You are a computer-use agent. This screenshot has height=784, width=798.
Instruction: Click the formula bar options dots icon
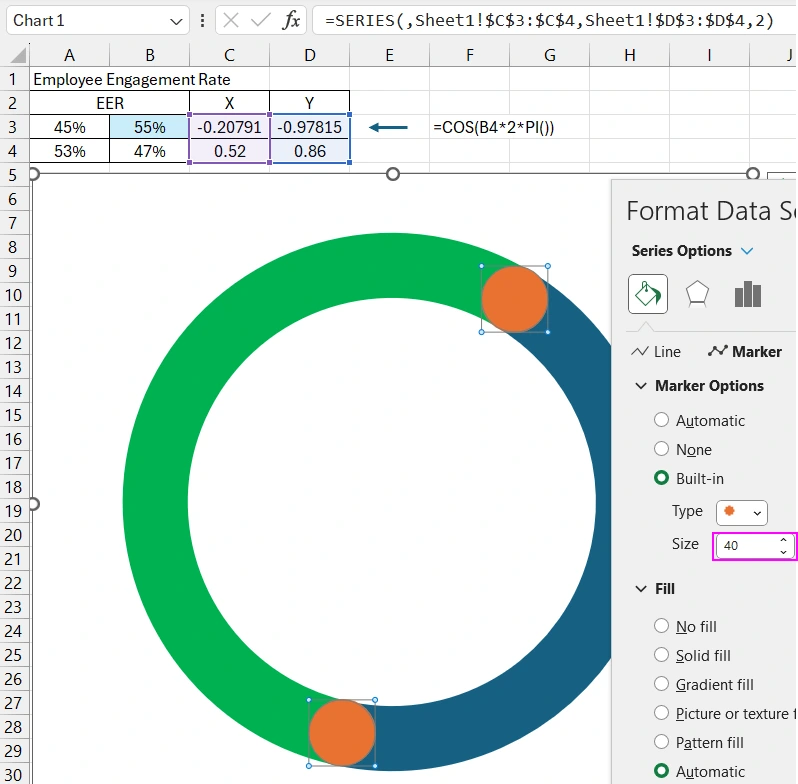pos(204,20)
